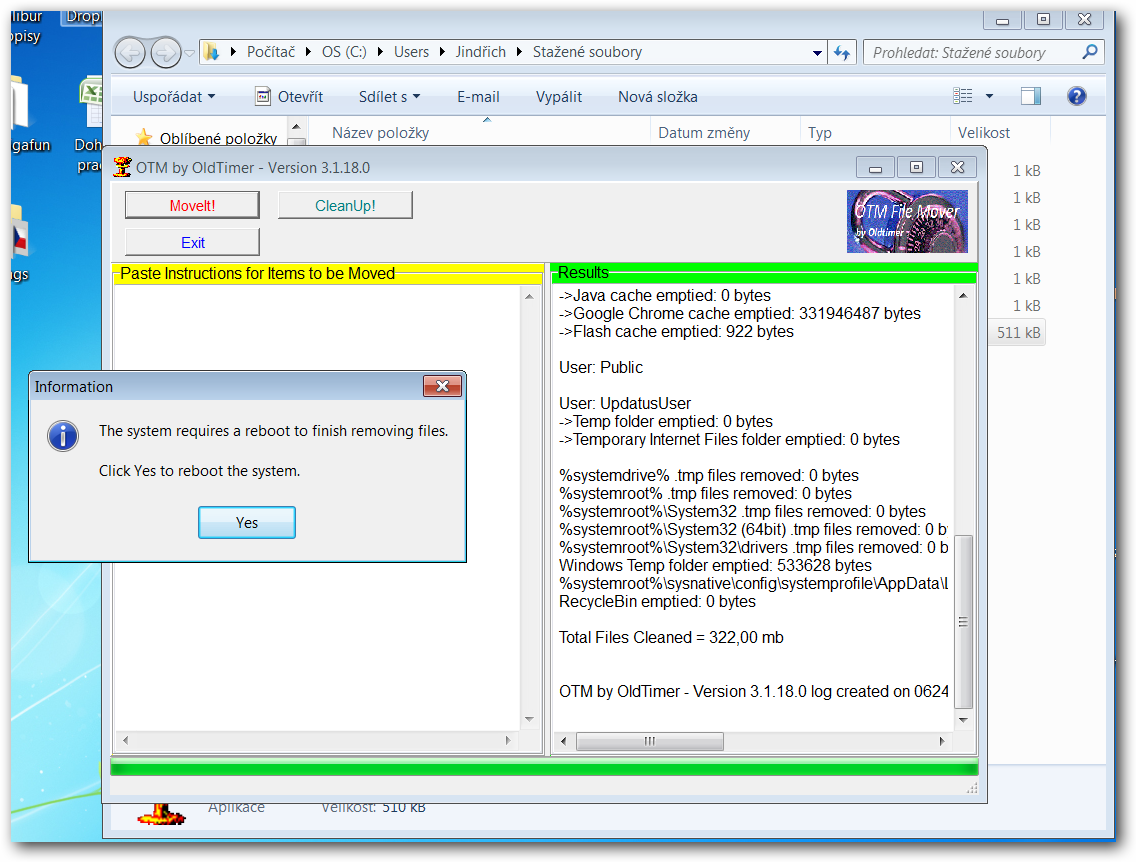Click Yes to reboot the system

pos(246,523)
